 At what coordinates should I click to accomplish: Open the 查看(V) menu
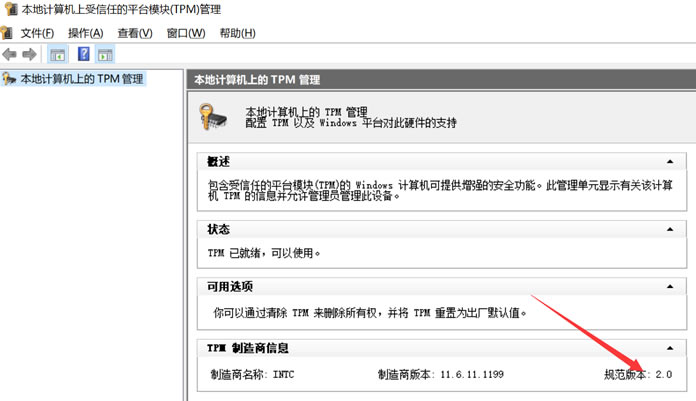click(x=135, y=33)
